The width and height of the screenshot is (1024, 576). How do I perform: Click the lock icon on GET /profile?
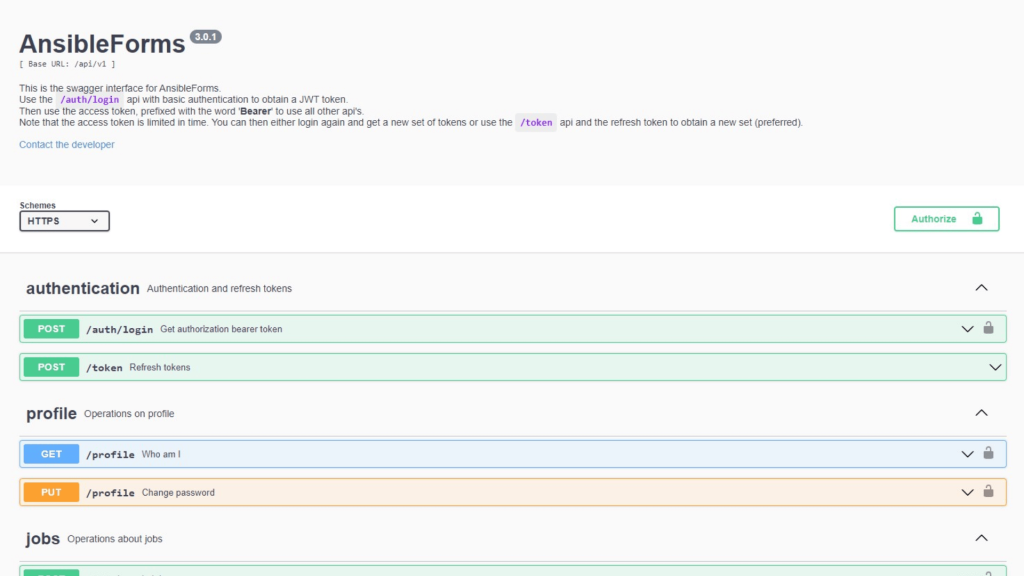(x=988, y=453)
